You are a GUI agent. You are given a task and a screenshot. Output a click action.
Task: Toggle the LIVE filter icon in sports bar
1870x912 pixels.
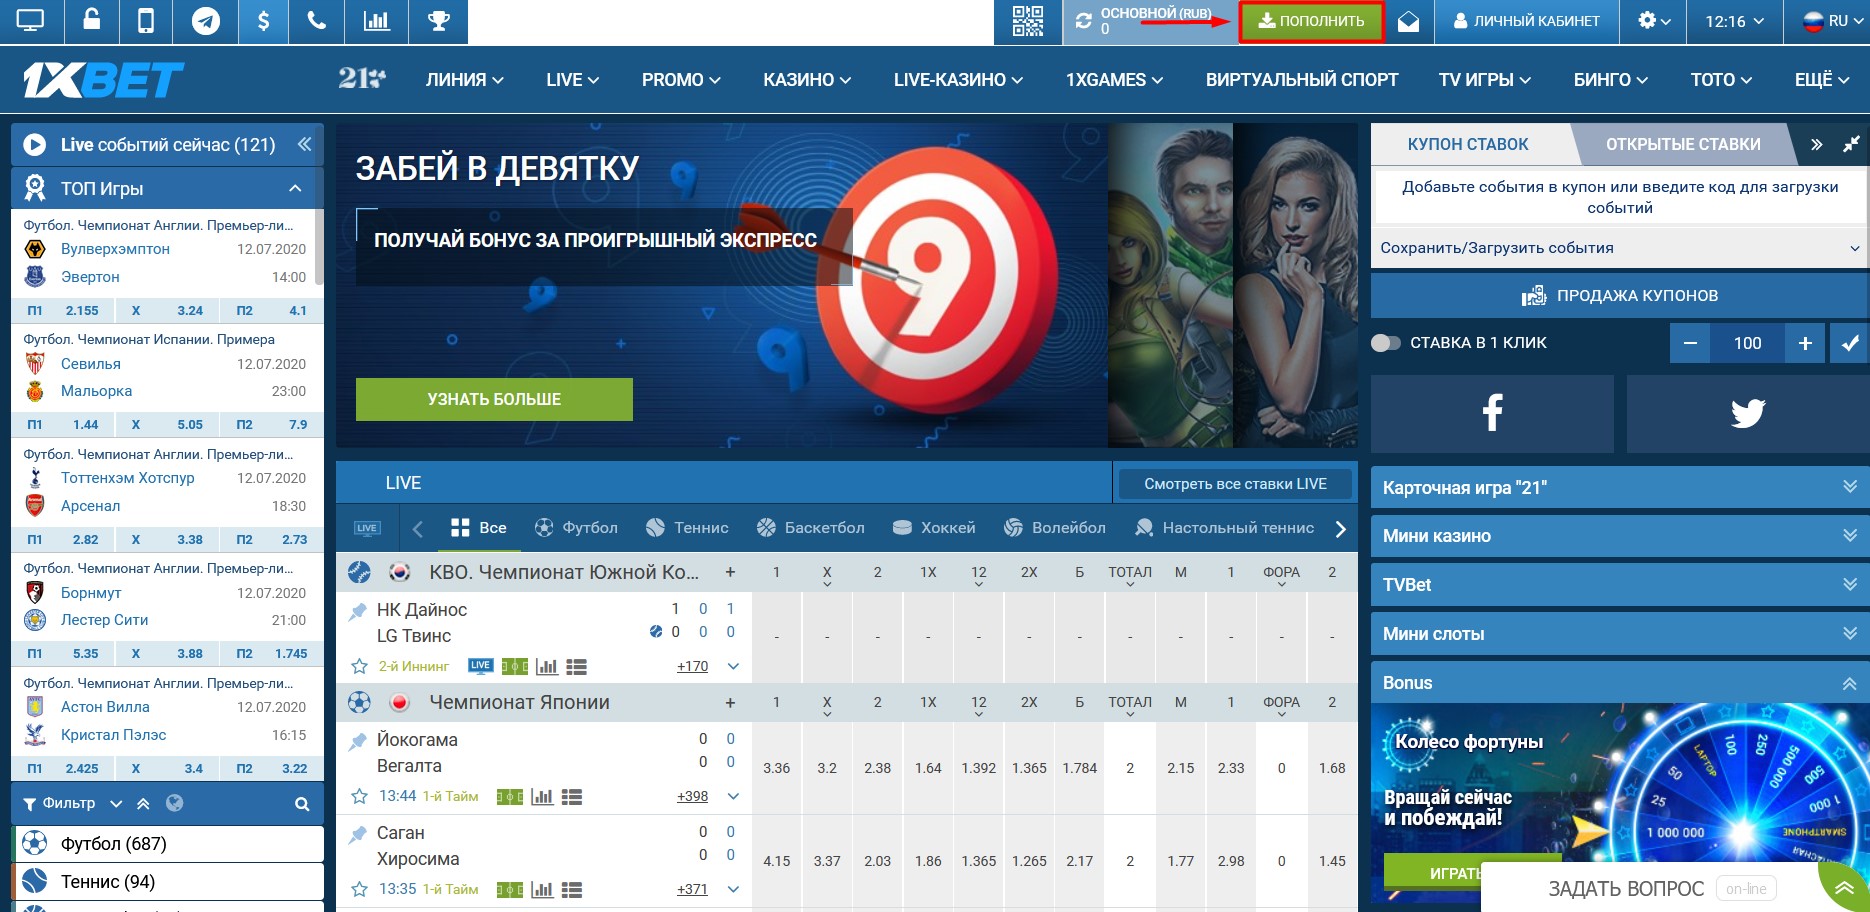point(367,528)
